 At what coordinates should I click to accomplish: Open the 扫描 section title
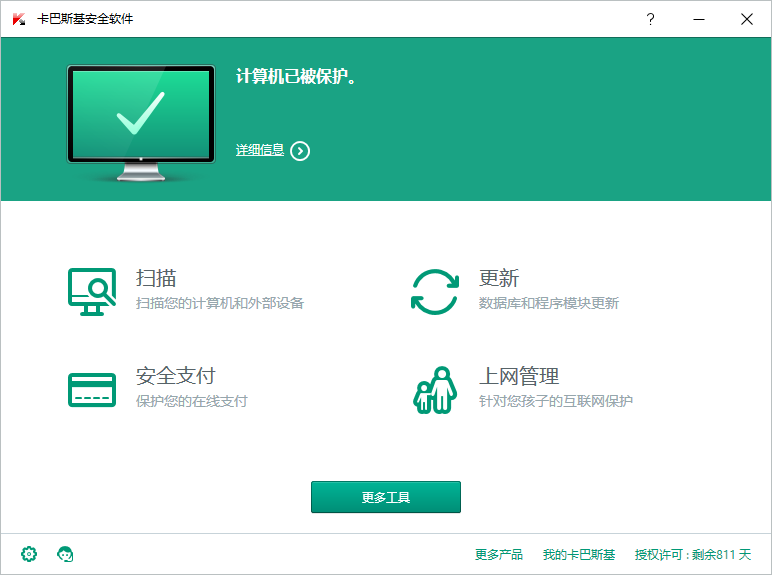[x=156, y=278]
